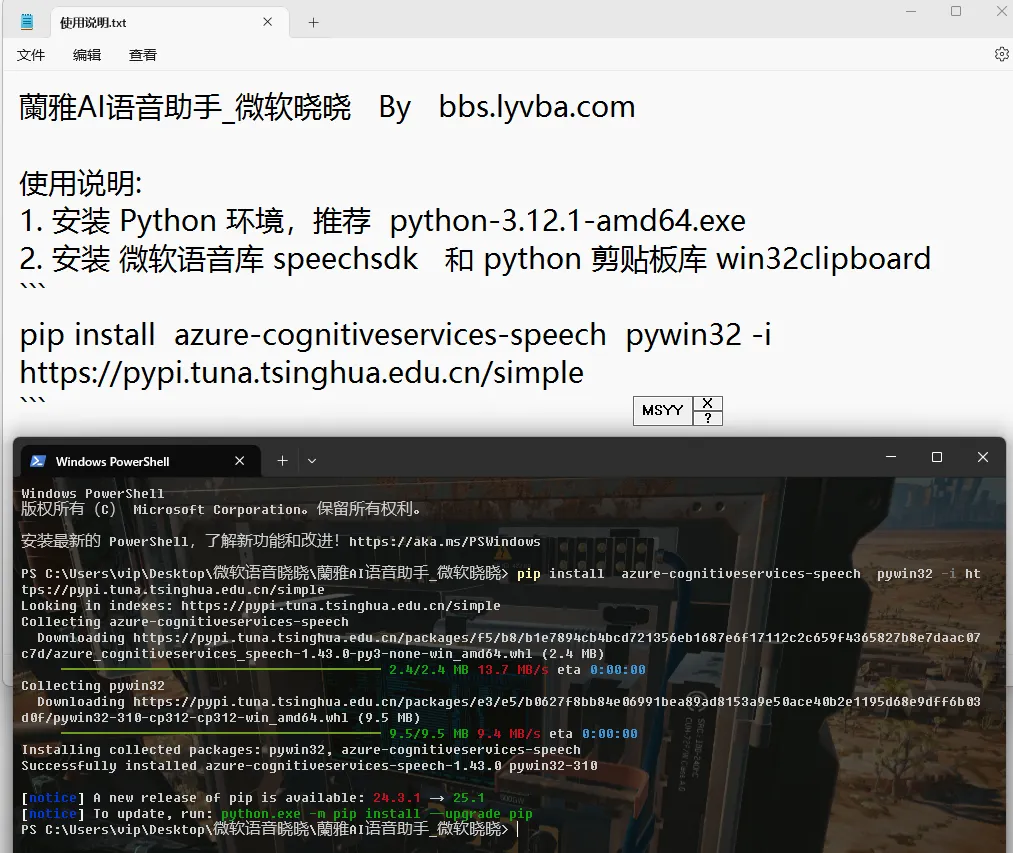
Task: Select the Windows PowerShell terminal tab
Action: (x=141, y=461)
